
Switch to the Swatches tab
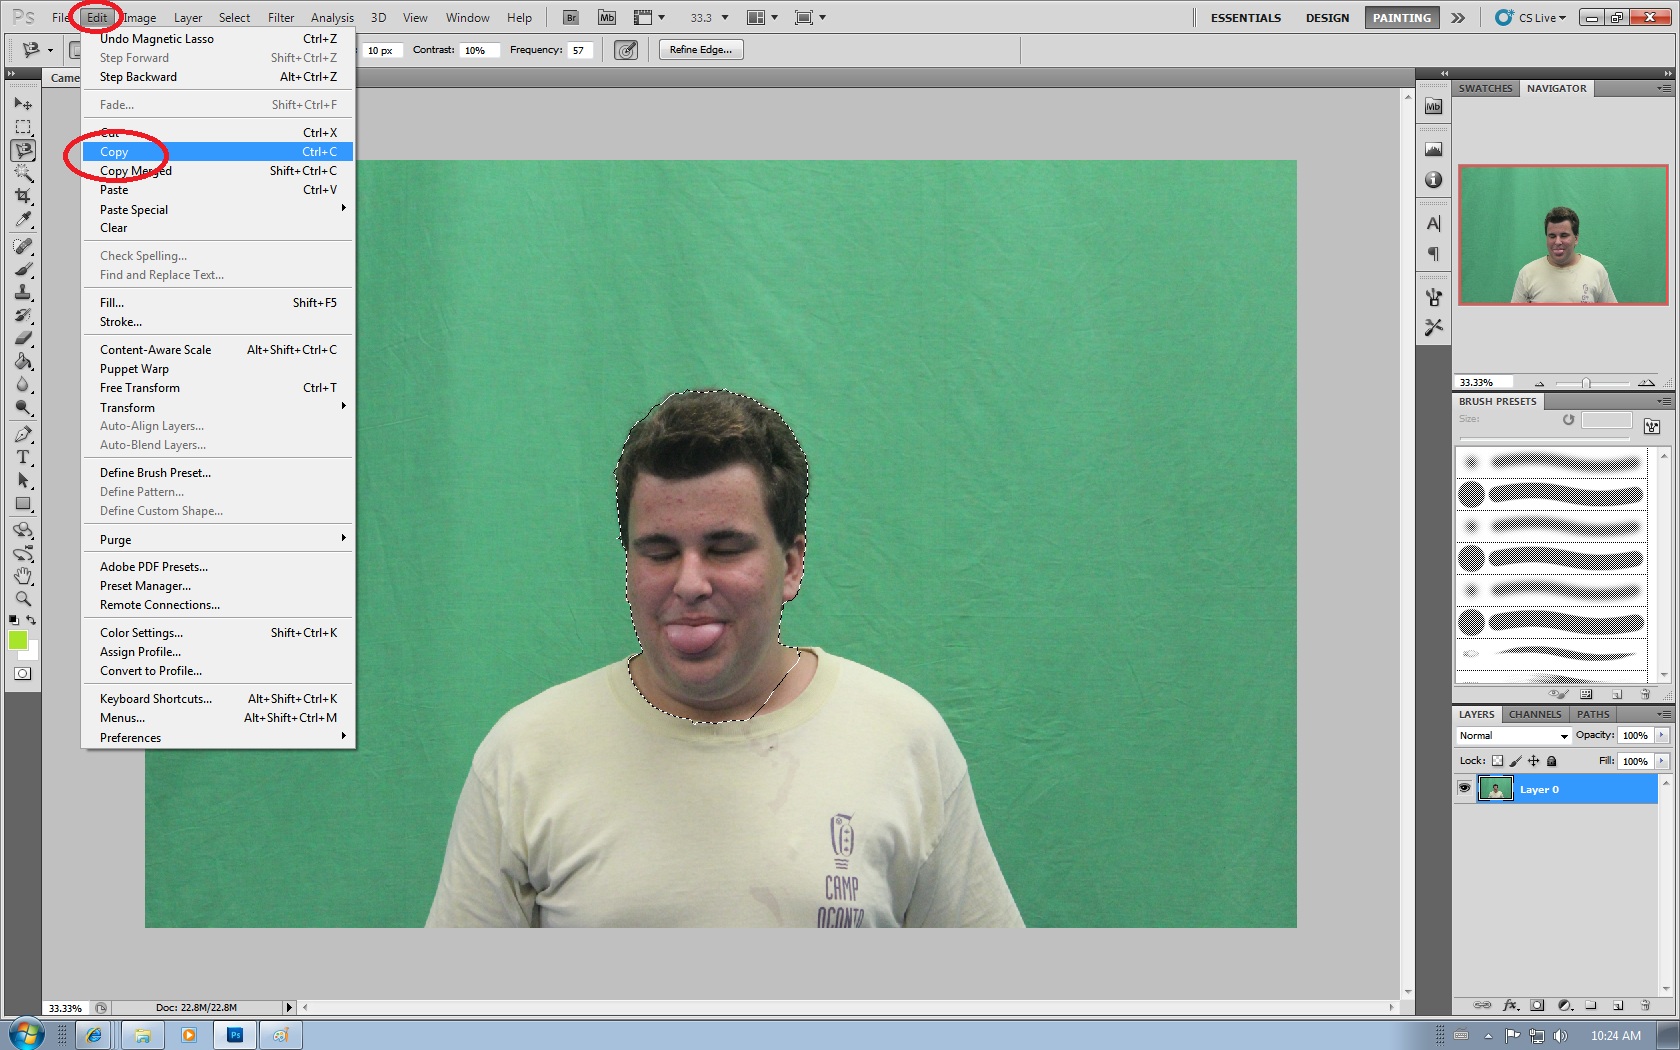click(1485, 88)
